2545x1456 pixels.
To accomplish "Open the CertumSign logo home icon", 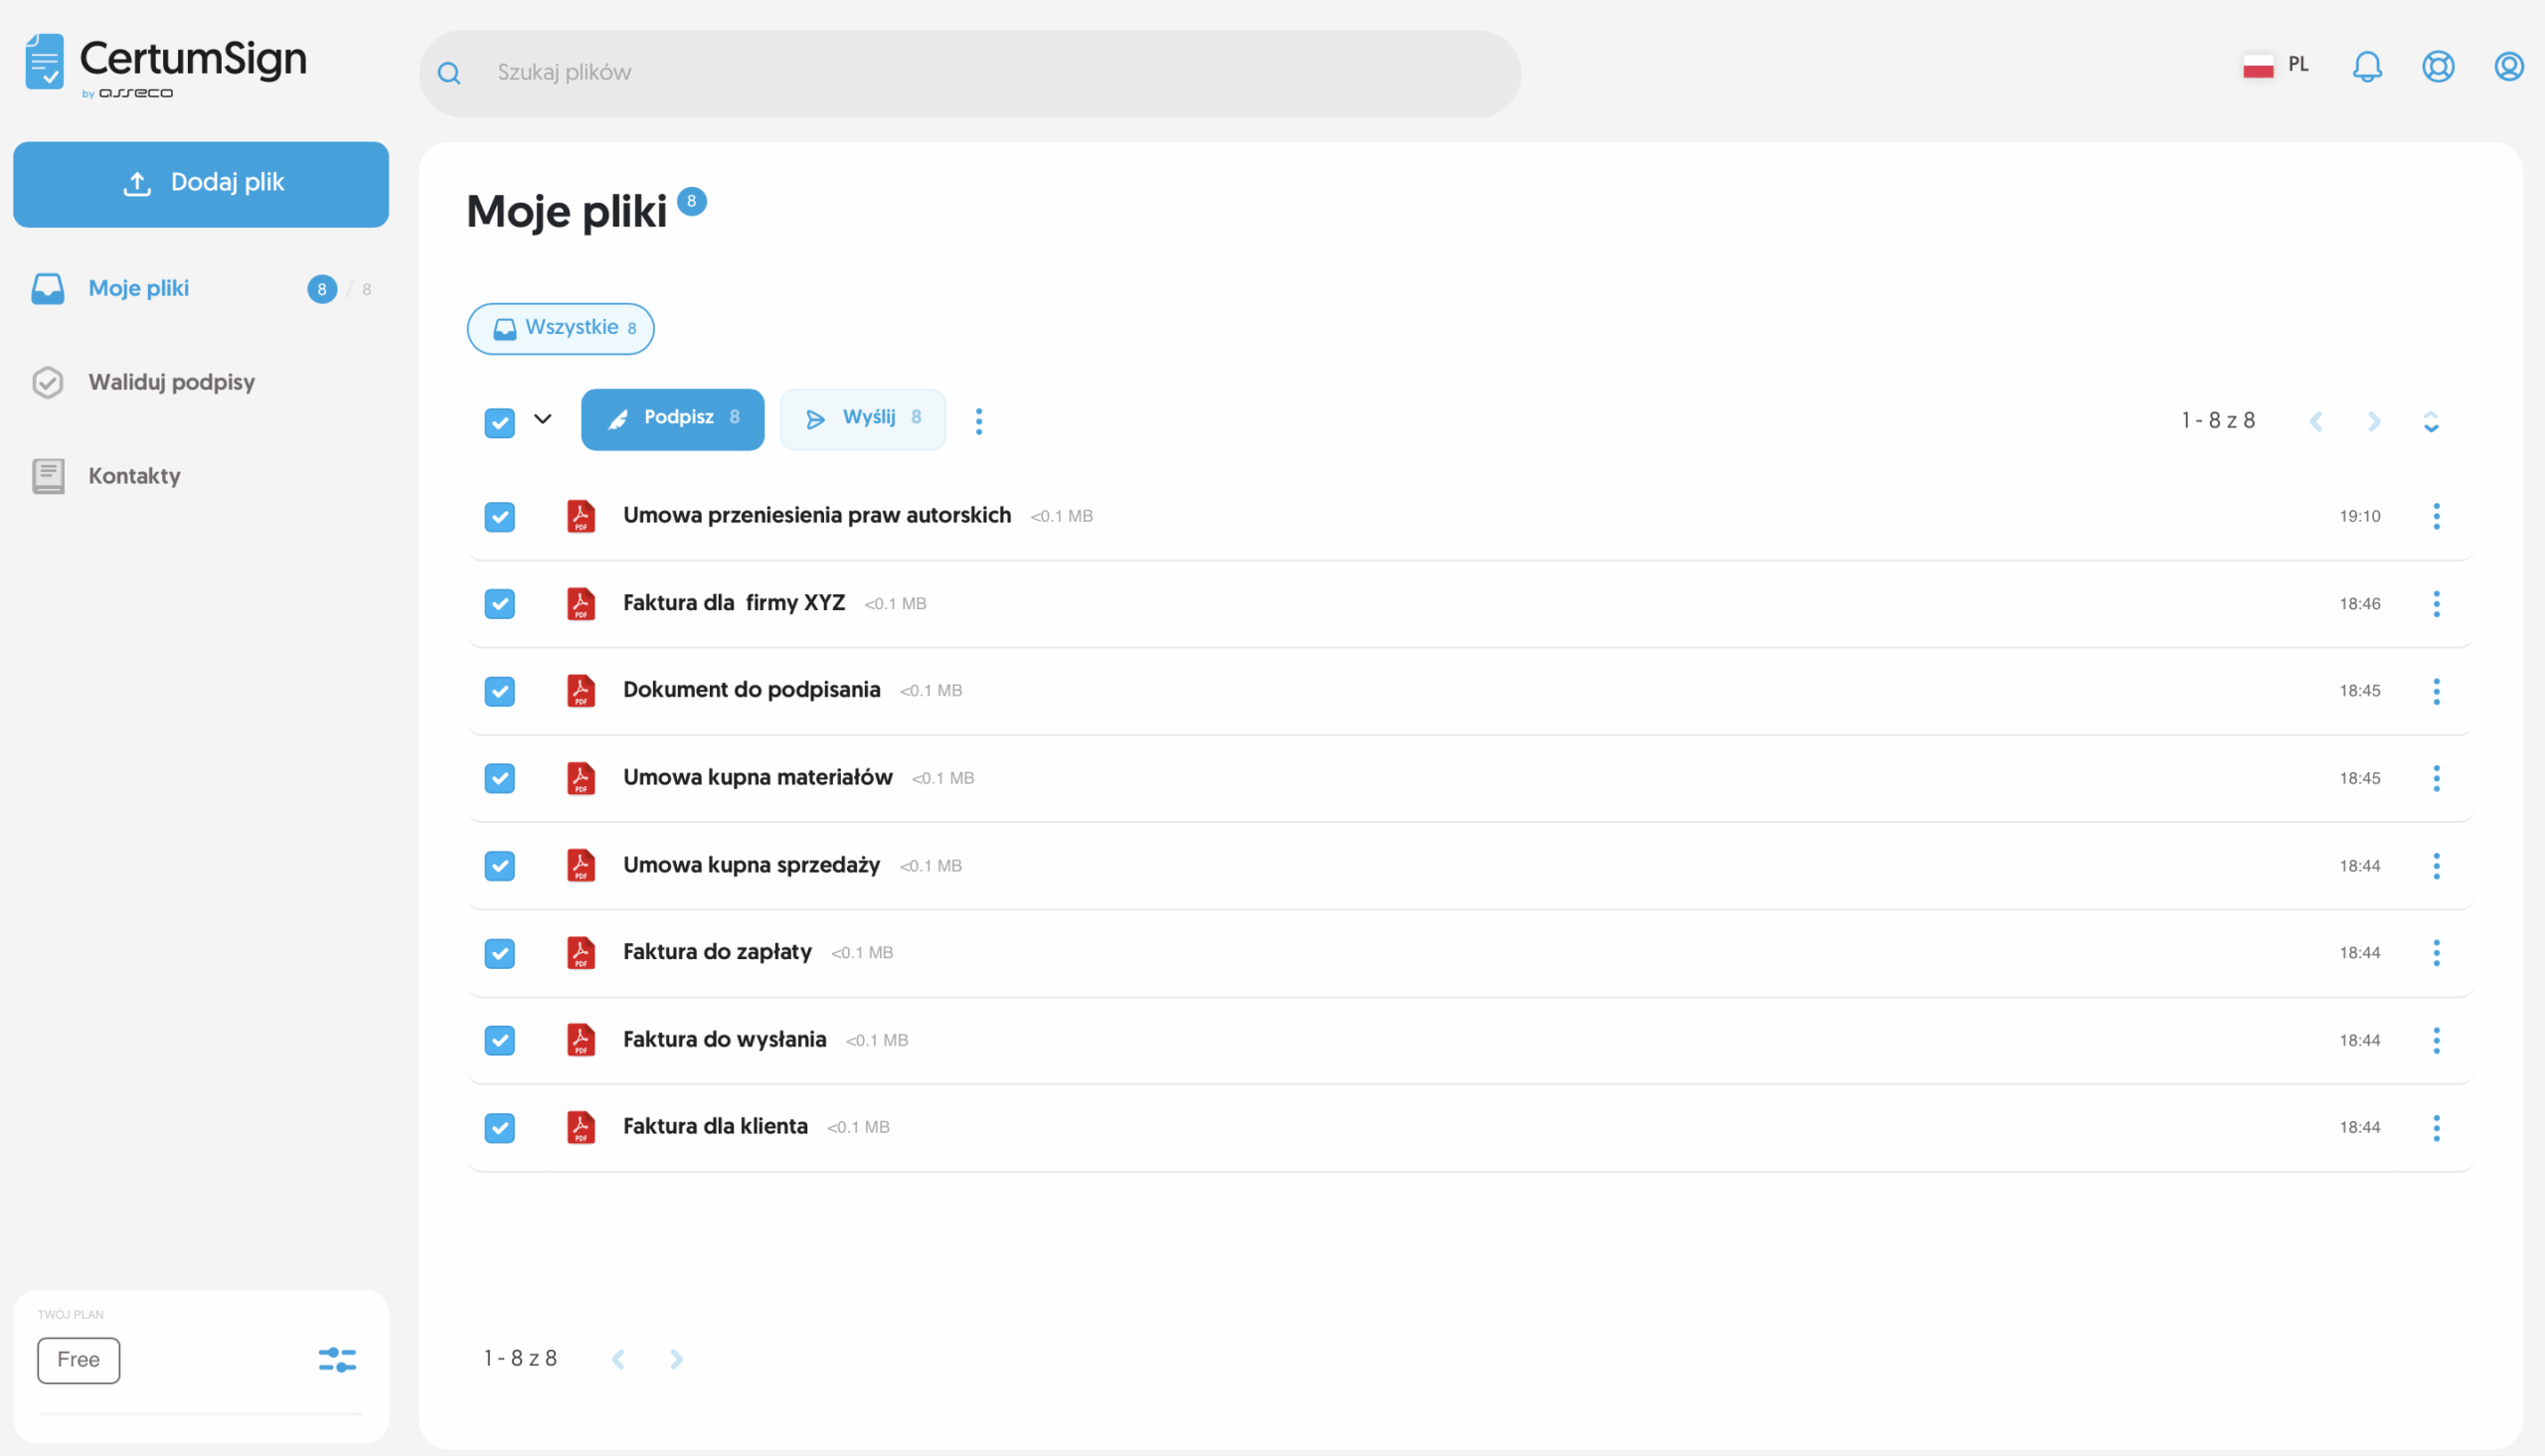I will (x=45, y=63).
